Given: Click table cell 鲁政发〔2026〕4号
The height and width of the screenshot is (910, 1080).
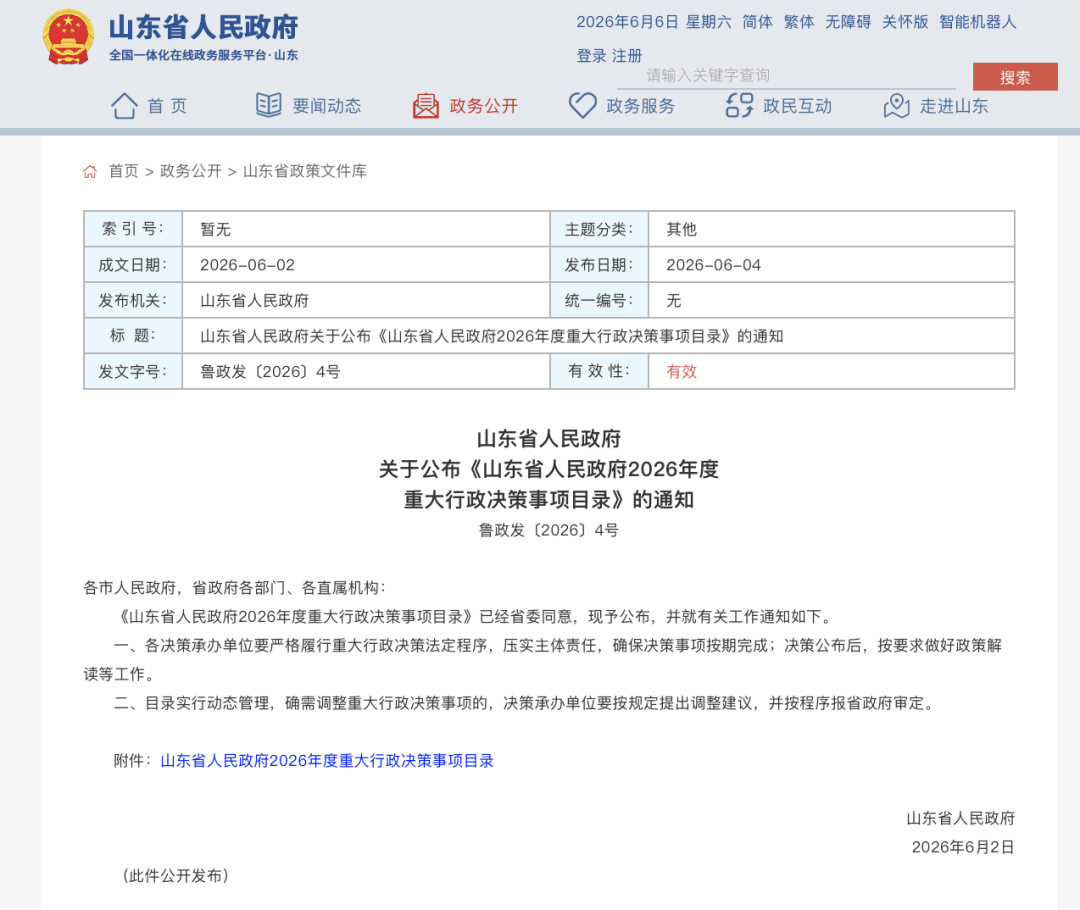Looking at the screenshot, I should [270, 372].
